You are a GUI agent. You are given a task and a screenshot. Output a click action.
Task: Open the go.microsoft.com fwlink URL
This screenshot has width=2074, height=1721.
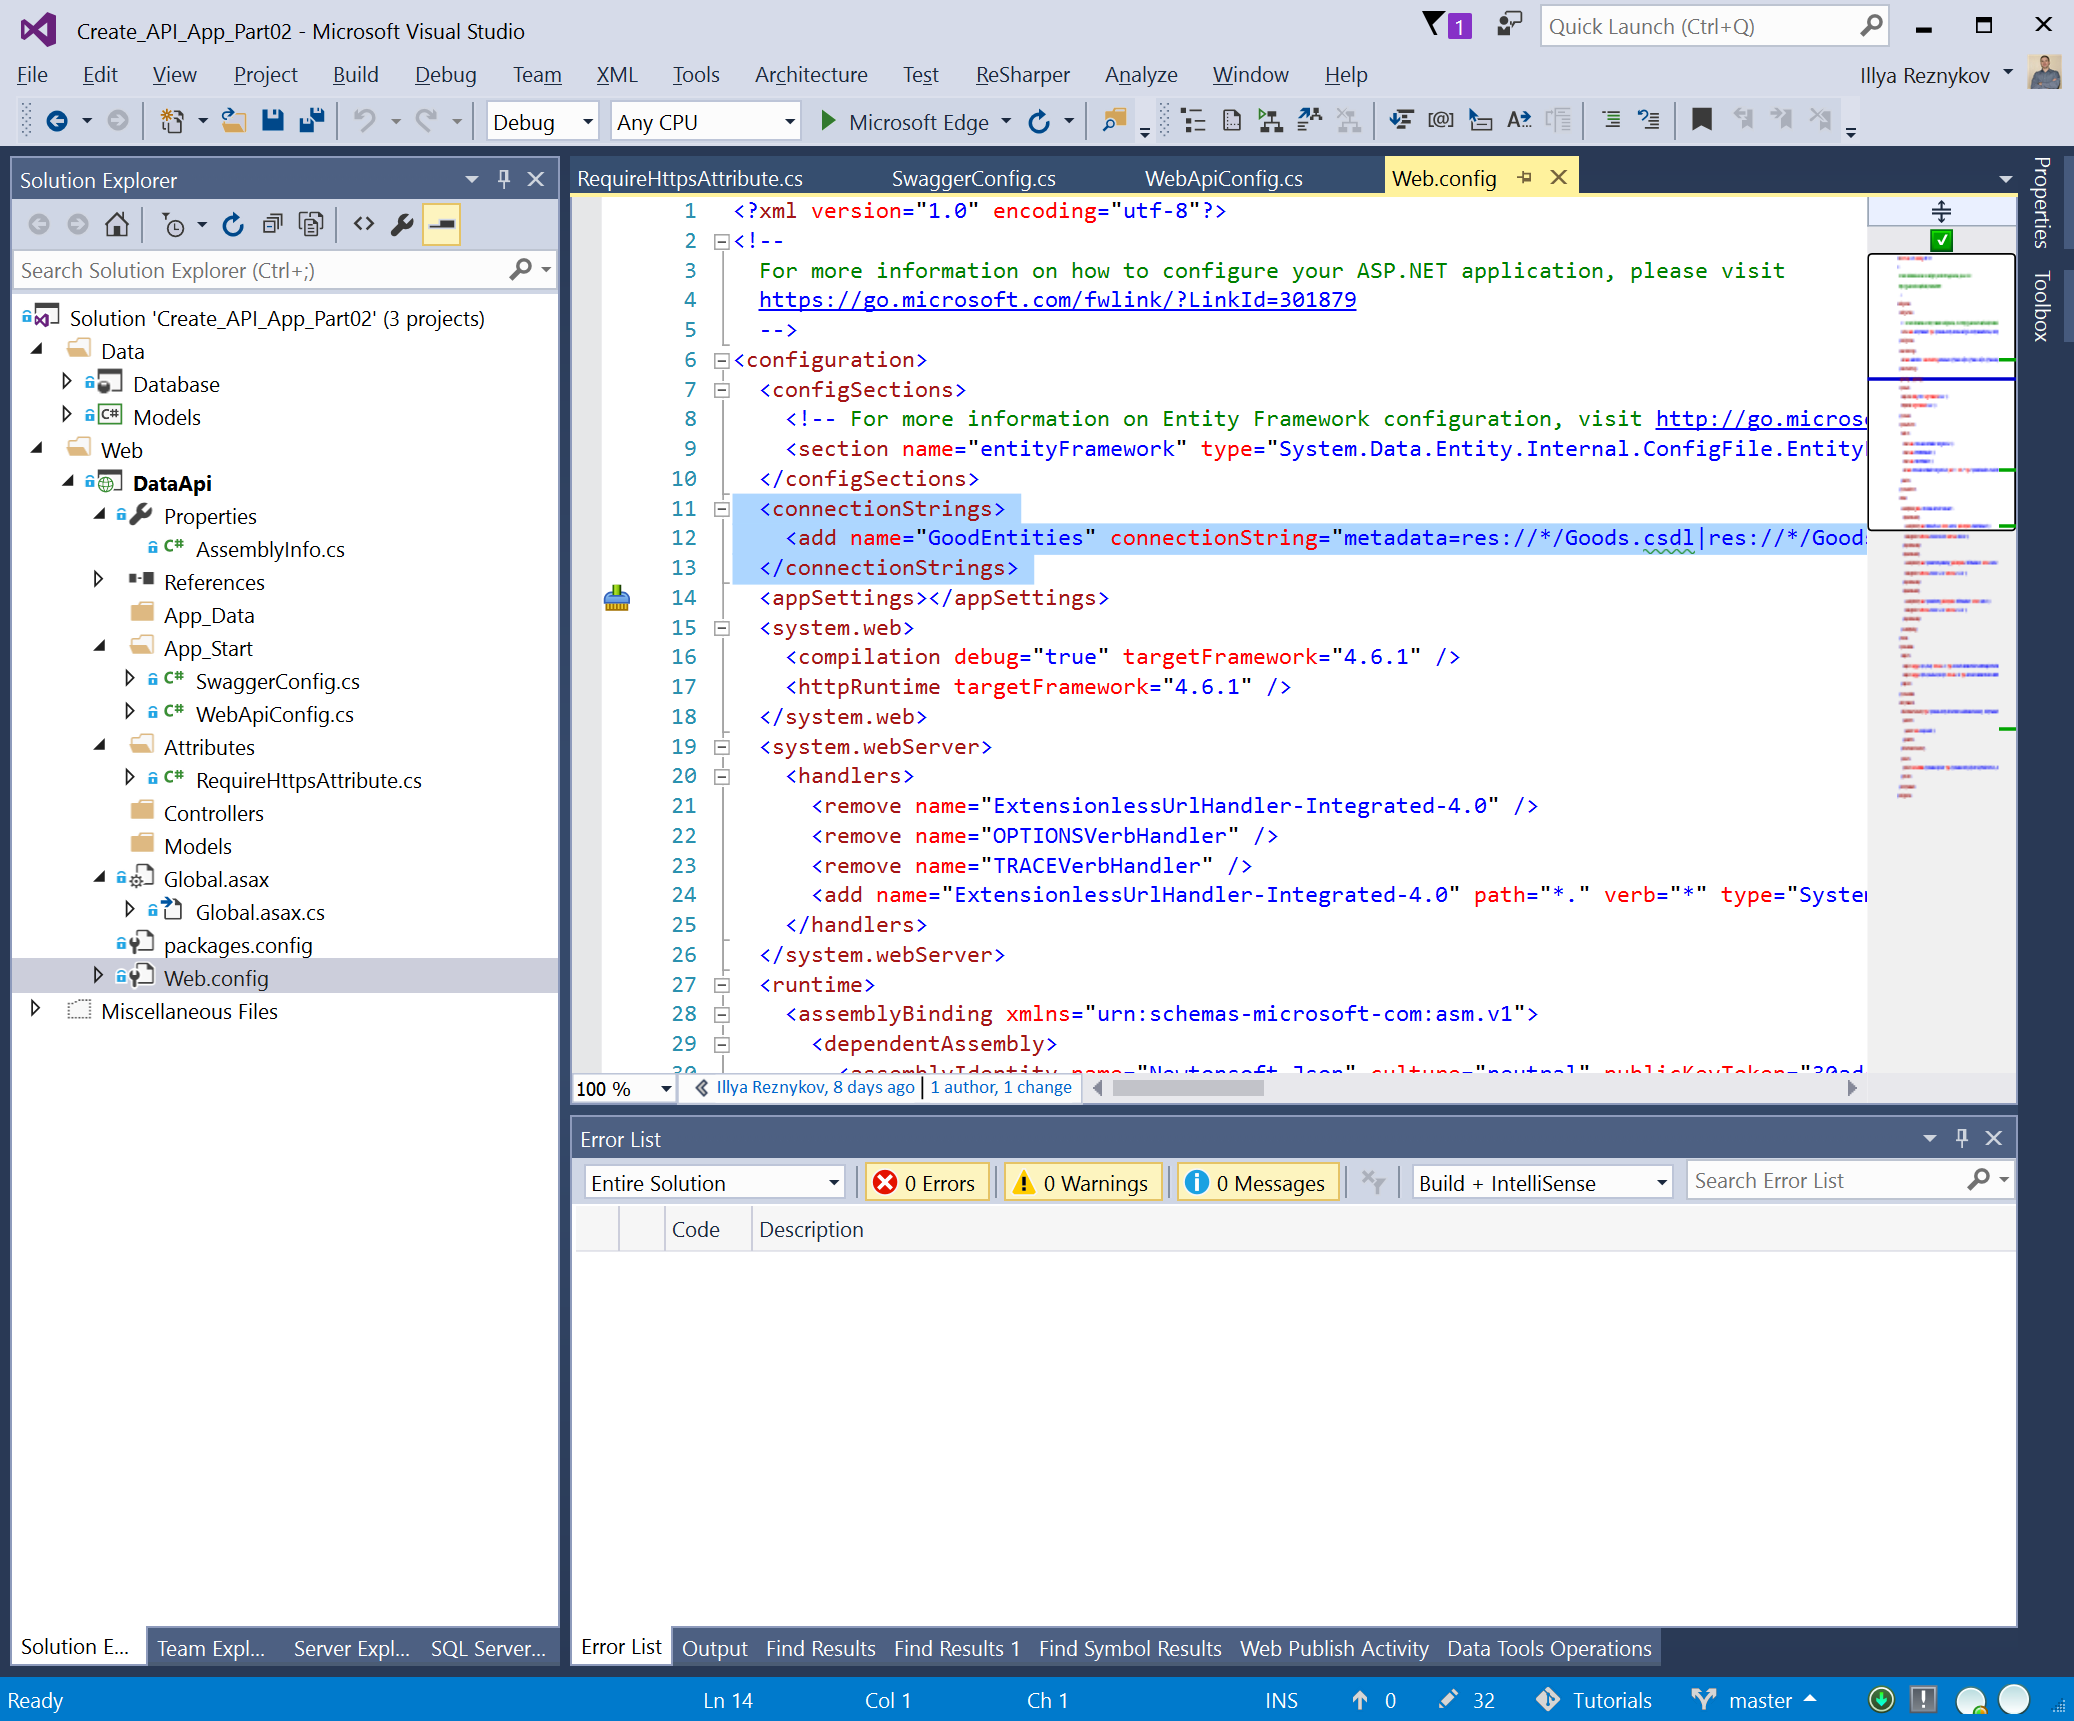coord(1057,300)
